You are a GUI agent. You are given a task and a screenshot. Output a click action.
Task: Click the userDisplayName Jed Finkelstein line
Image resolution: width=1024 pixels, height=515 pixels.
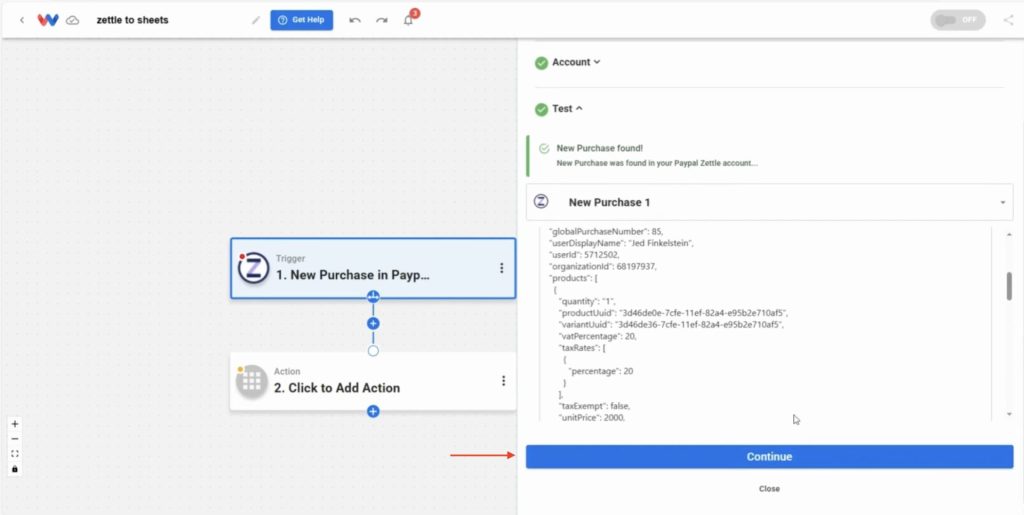point(621,243)
